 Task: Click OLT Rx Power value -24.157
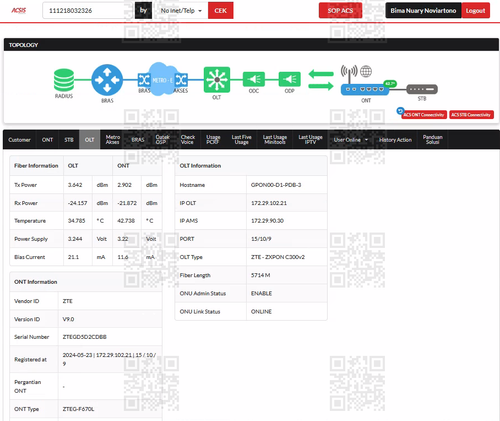77,203
